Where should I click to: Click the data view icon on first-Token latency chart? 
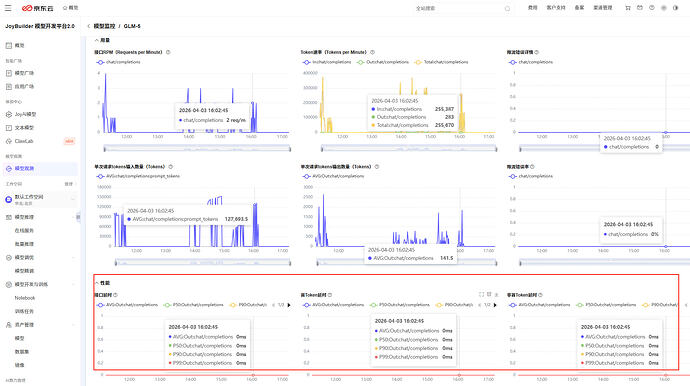pyautogui.click(x=489, y=294)
